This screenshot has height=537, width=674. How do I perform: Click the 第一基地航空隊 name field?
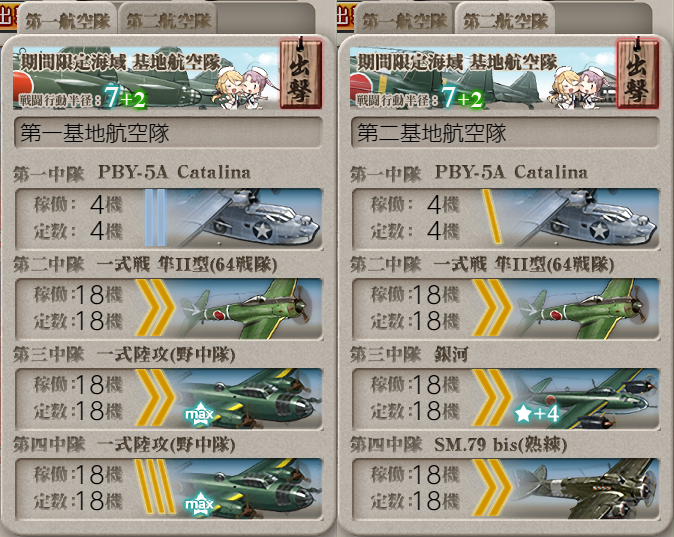(x=168, y=133)
